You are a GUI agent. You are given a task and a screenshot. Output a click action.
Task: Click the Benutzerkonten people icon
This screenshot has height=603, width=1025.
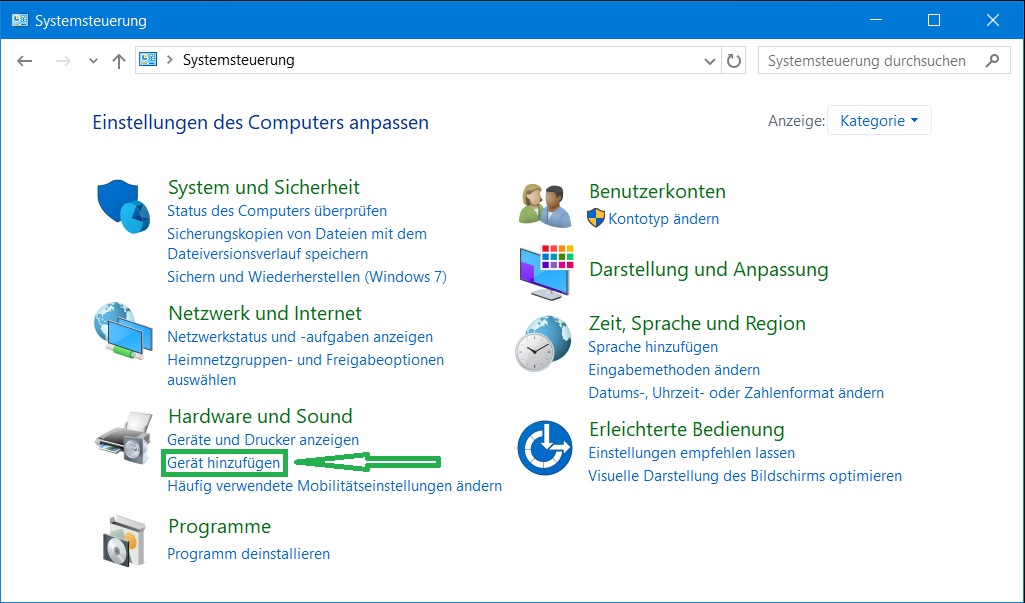[x=545, y=206]
